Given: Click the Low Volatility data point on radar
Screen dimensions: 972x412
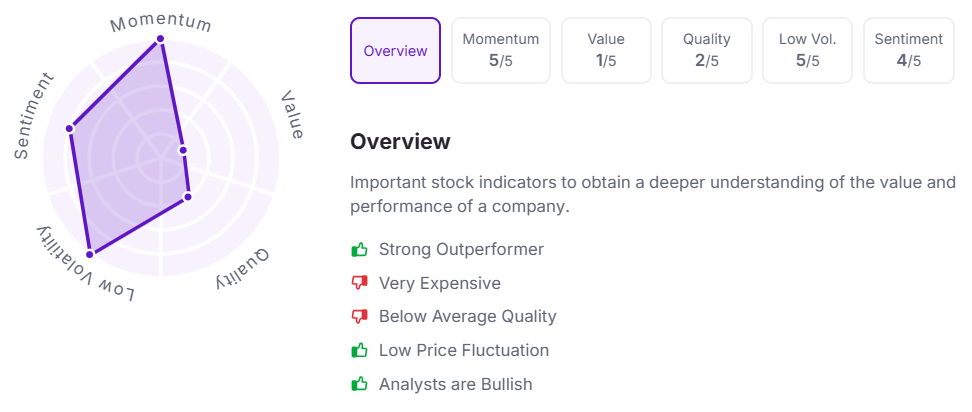Looking at the screenshot, I should pyautogui.click(x=90, y=254).
